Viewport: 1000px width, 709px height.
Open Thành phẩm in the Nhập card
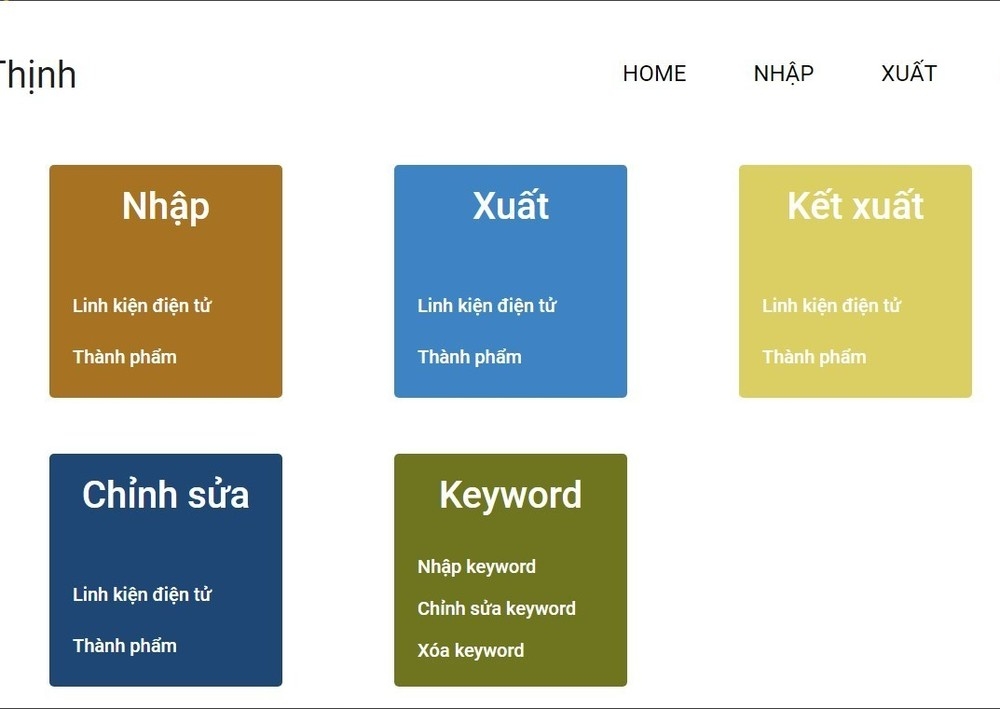coord(124,356)
